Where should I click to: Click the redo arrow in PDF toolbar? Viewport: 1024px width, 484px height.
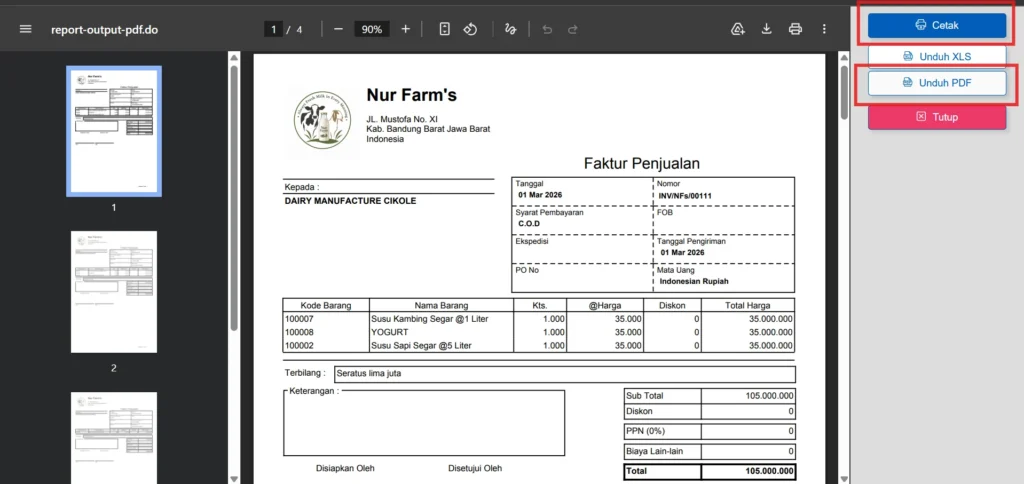tap(573, 29)
